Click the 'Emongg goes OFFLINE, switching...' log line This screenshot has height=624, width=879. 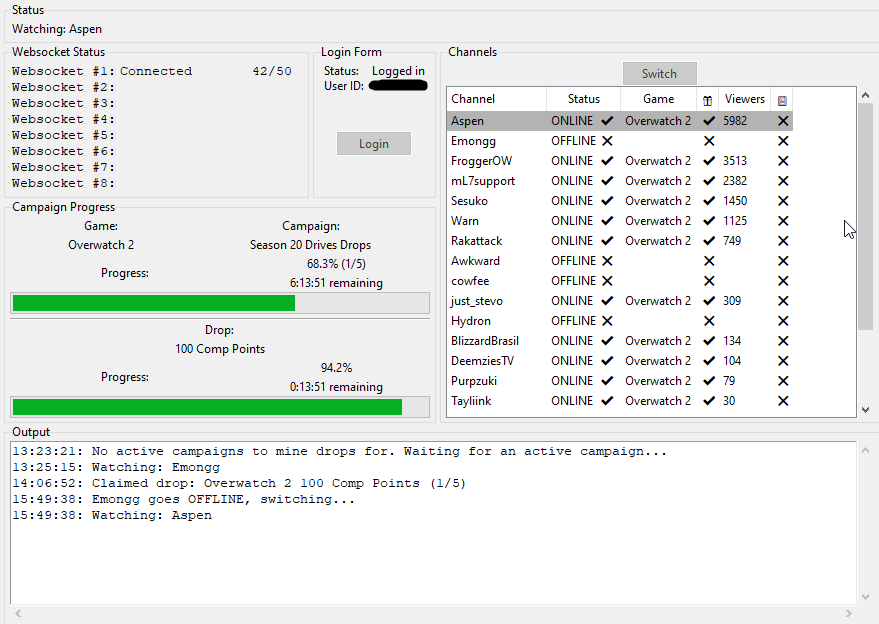coord(184,499)
